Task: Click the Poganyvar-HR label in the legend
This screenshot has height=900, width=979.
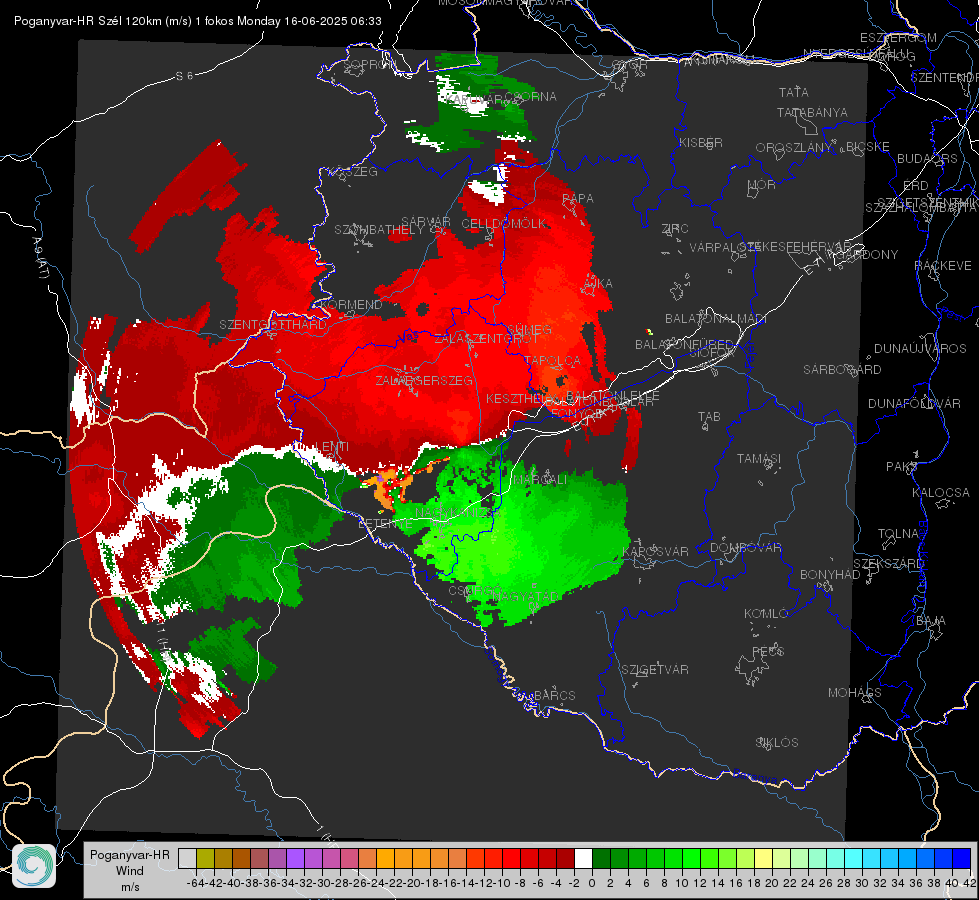Action: [130, 854]
